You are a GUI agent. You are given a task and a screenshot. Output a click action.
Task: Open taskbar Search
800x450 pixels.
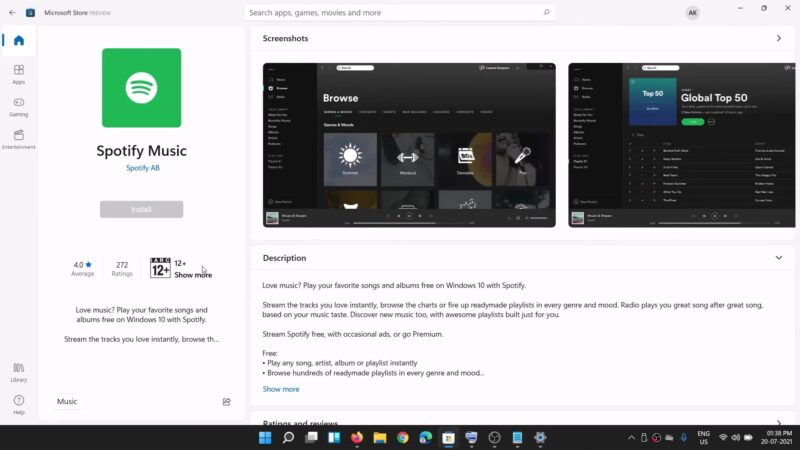pos(288,438)
